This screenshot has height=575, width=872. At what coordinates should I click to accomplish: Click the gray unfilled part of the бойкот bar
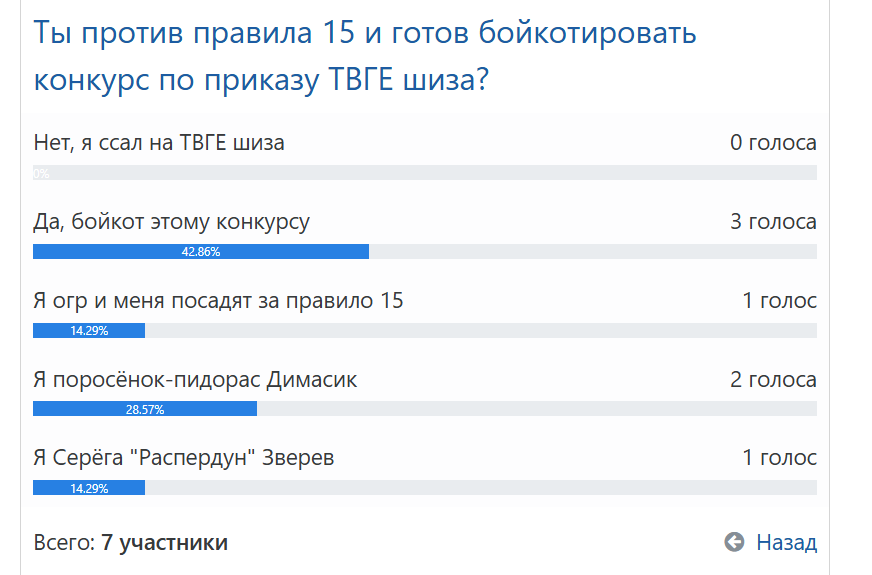pyautogui.click(x=593, y=251)
